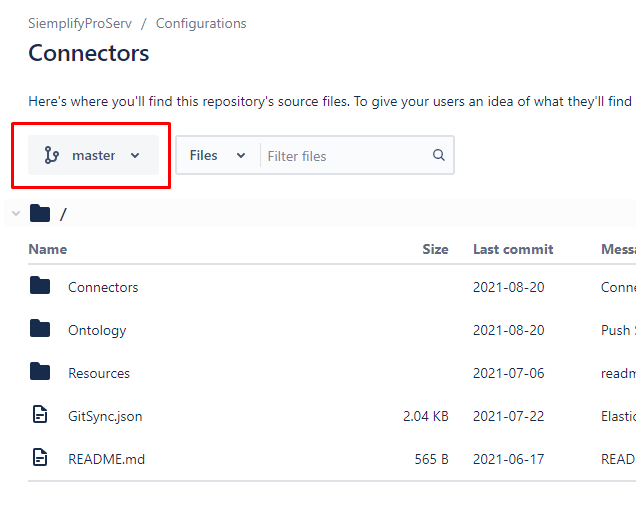636x524 pixels.
Task: Browse the Resources folder
Action: pyautogui.click(x=99, y=373)
